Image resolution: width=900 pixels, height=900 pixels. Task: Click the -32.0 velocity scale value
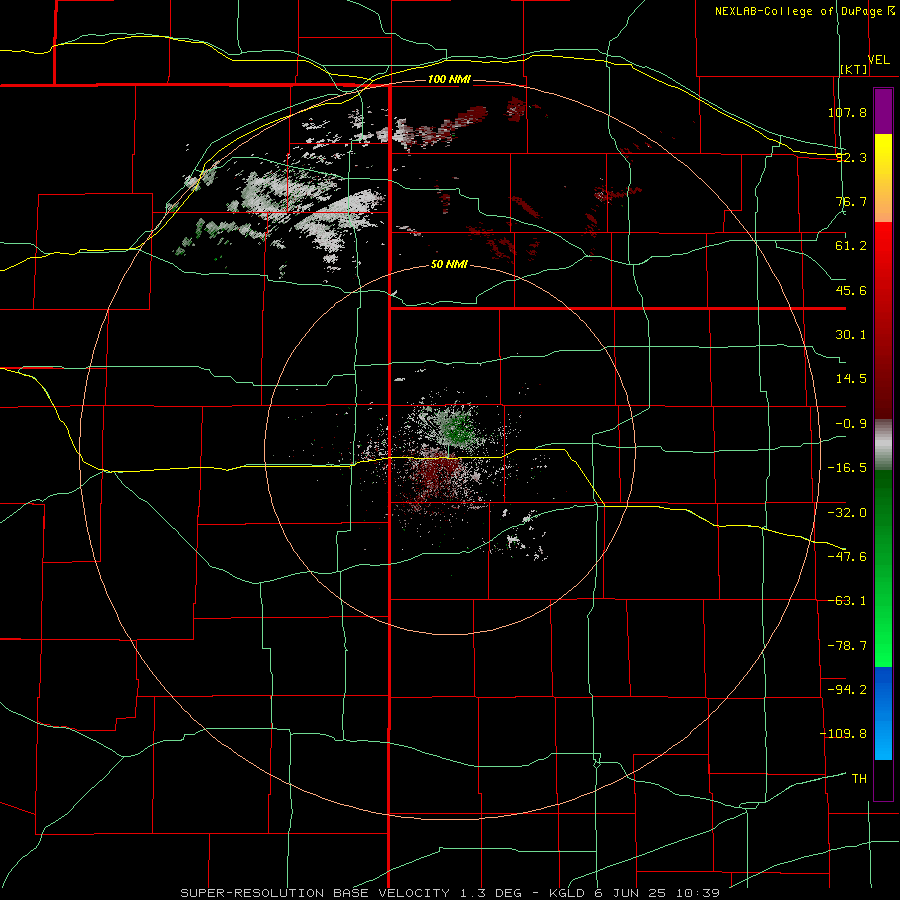847,513
